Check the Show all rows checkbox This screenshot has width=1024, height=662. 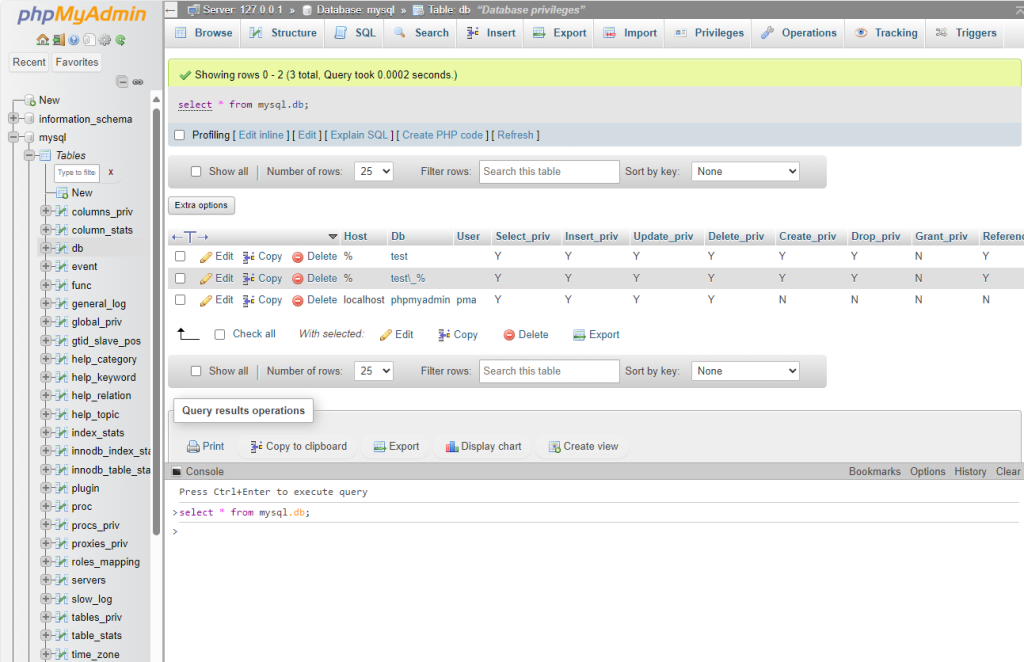195,171
